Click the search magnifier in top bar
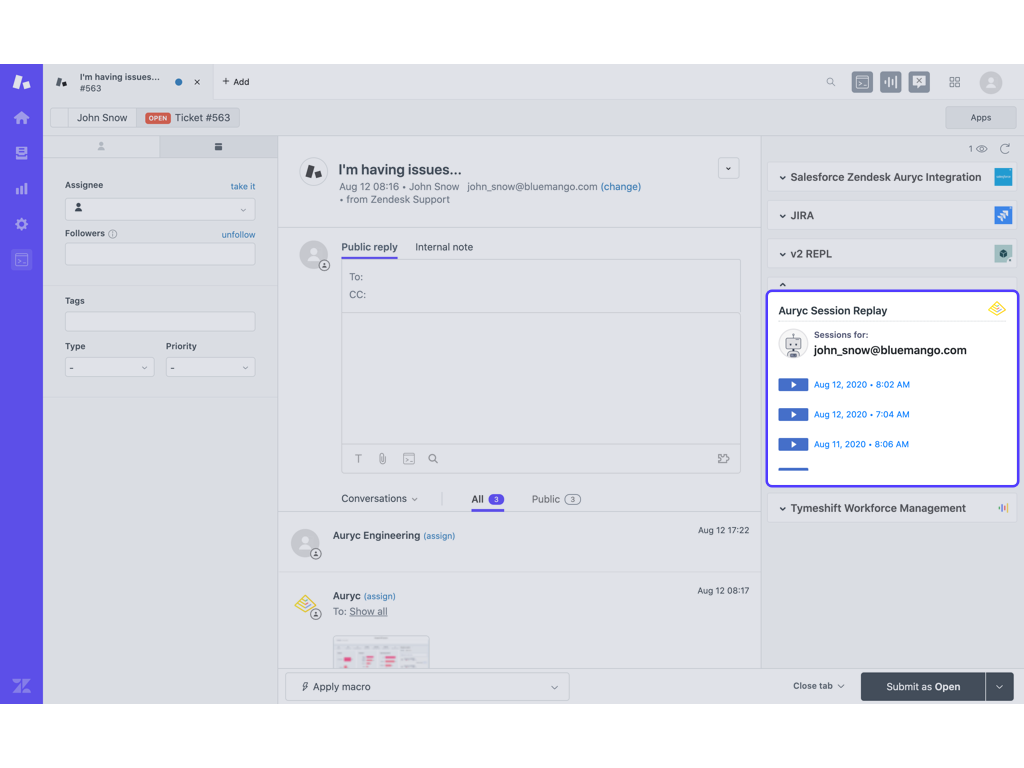 tap(831, 82)
